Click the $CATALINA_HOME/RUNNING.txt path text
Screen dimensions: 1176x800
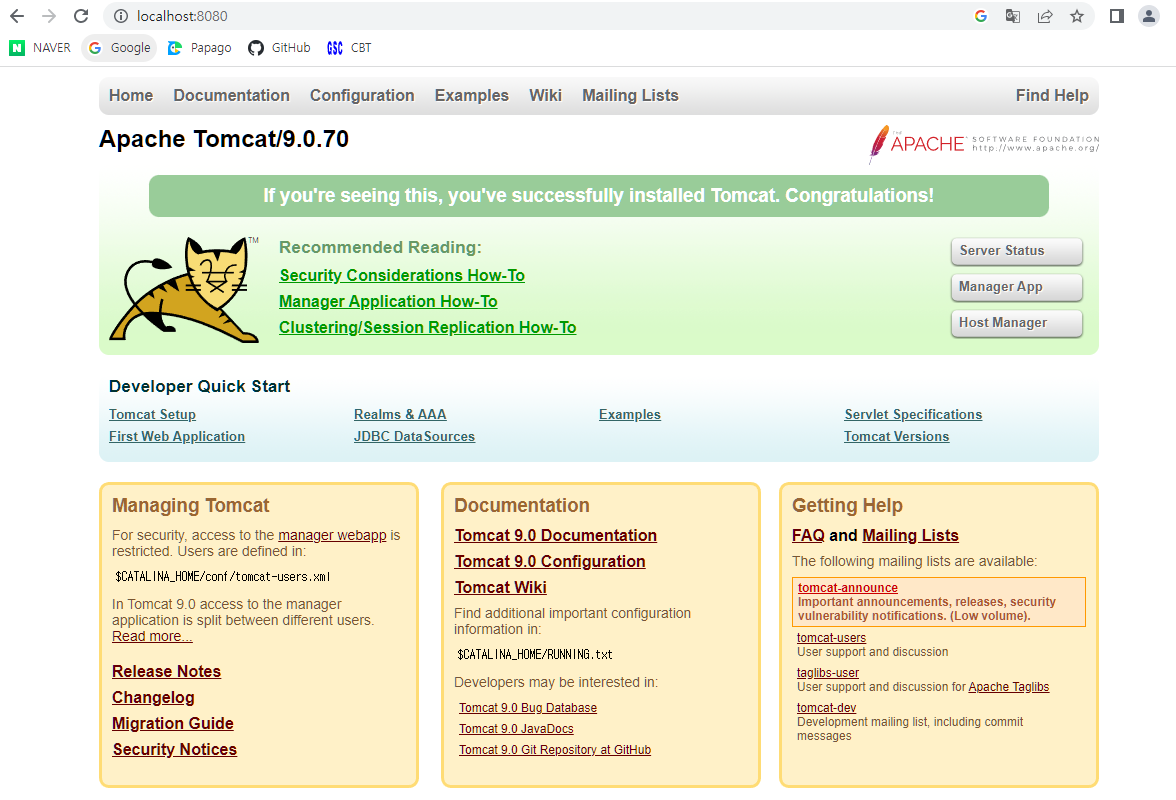535,655
